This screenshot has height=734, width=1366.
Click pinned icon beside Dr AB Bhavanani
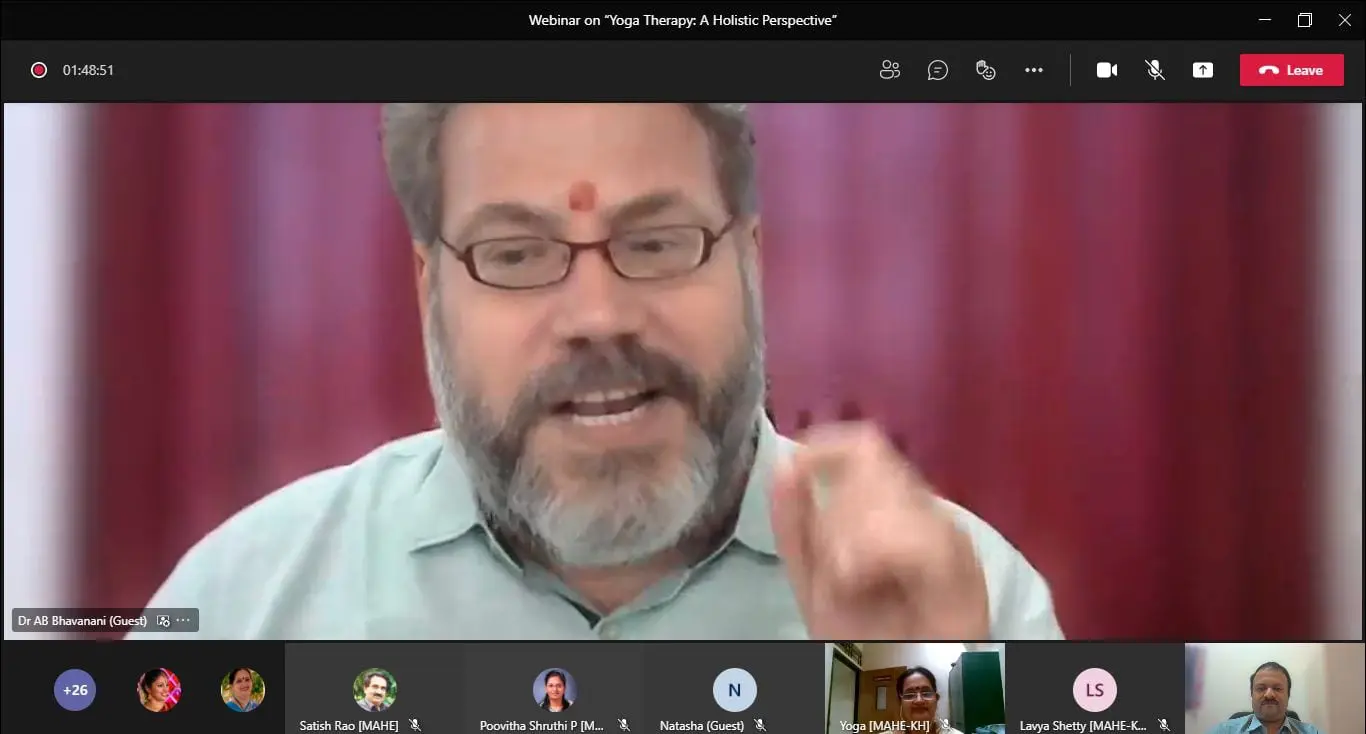click(x=163, y=621)
